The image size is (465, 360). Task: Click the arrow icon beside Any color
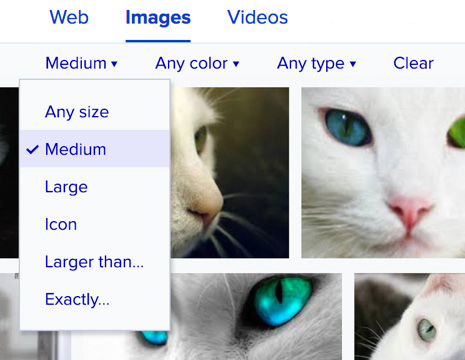coord(236,64)
